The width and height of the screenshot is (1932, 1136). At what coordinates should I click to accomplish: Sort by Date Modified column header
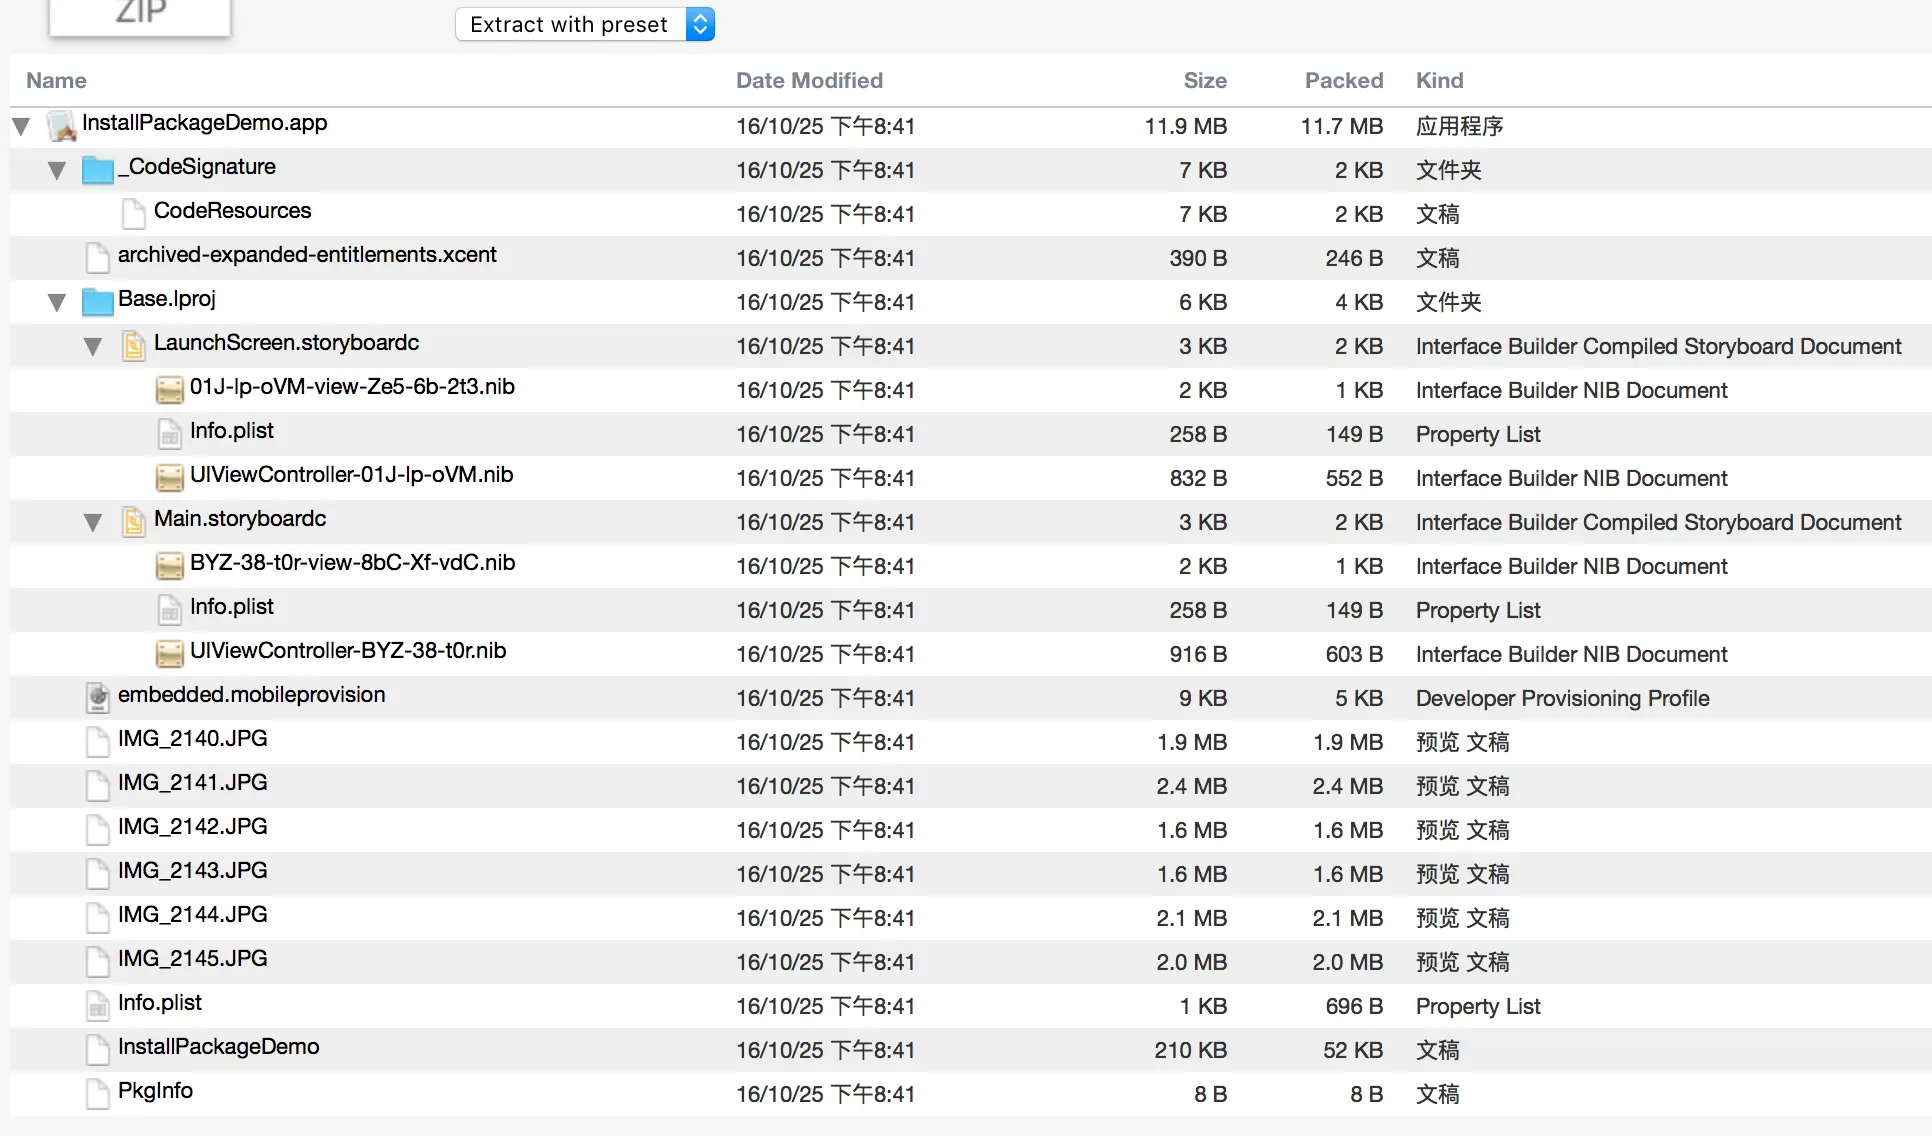pos(809,80)
